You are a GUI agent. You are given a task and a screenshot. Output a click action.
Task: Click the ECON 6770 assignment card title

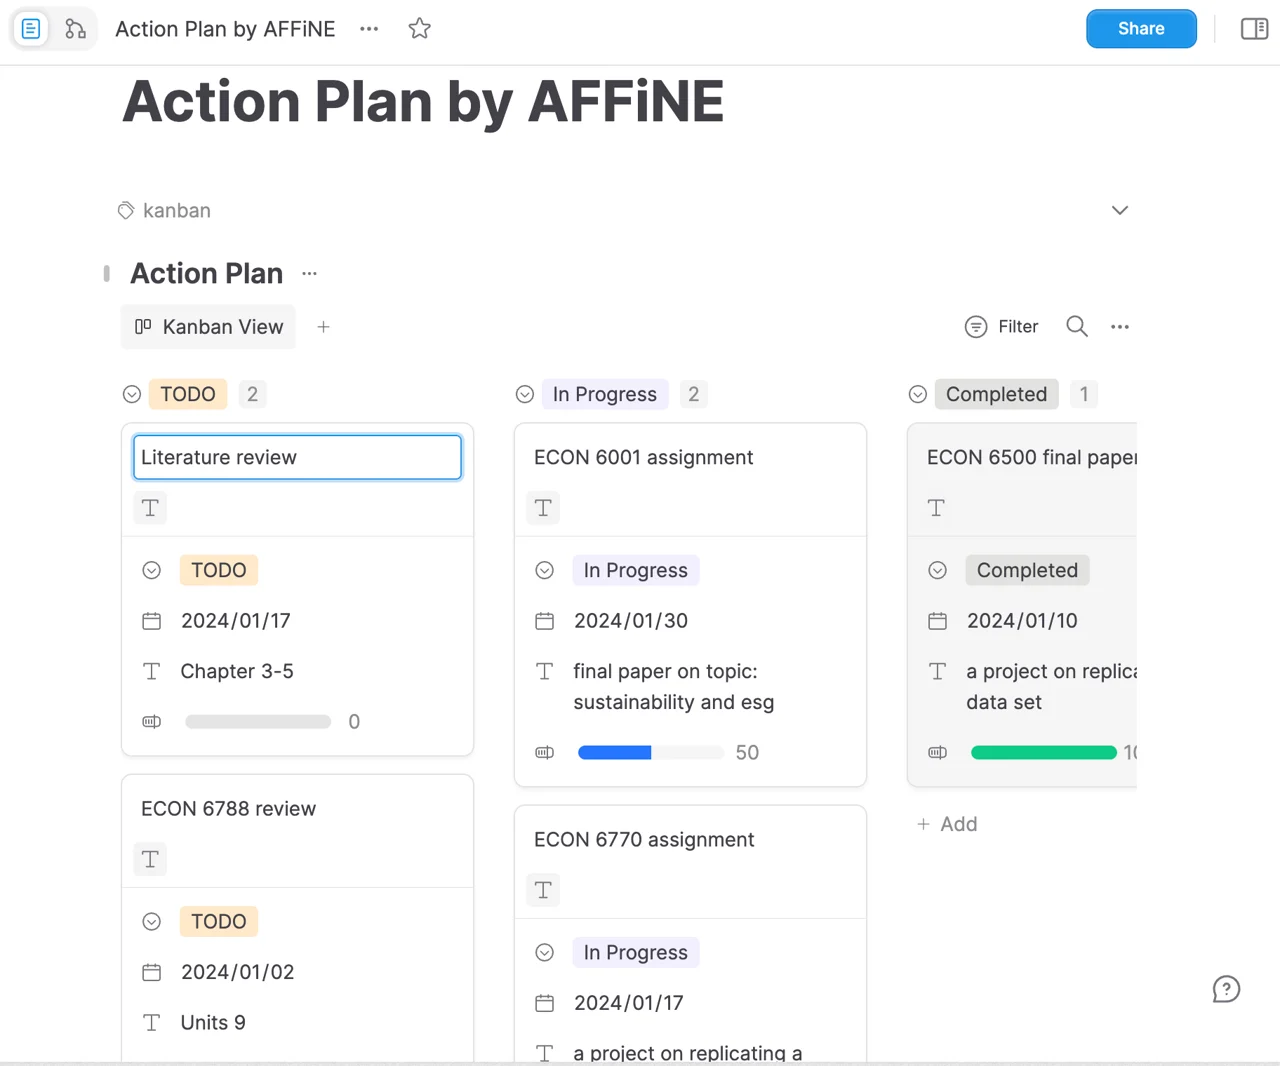point(644,839)
